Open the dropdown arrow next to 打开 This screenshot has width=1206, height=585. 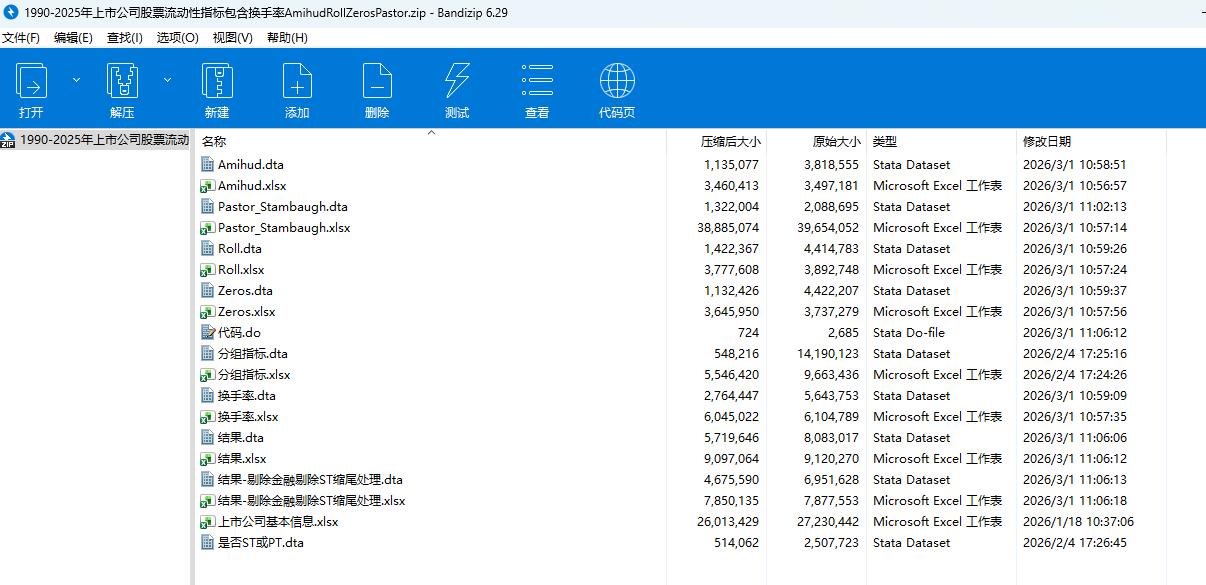coord(76,79)
